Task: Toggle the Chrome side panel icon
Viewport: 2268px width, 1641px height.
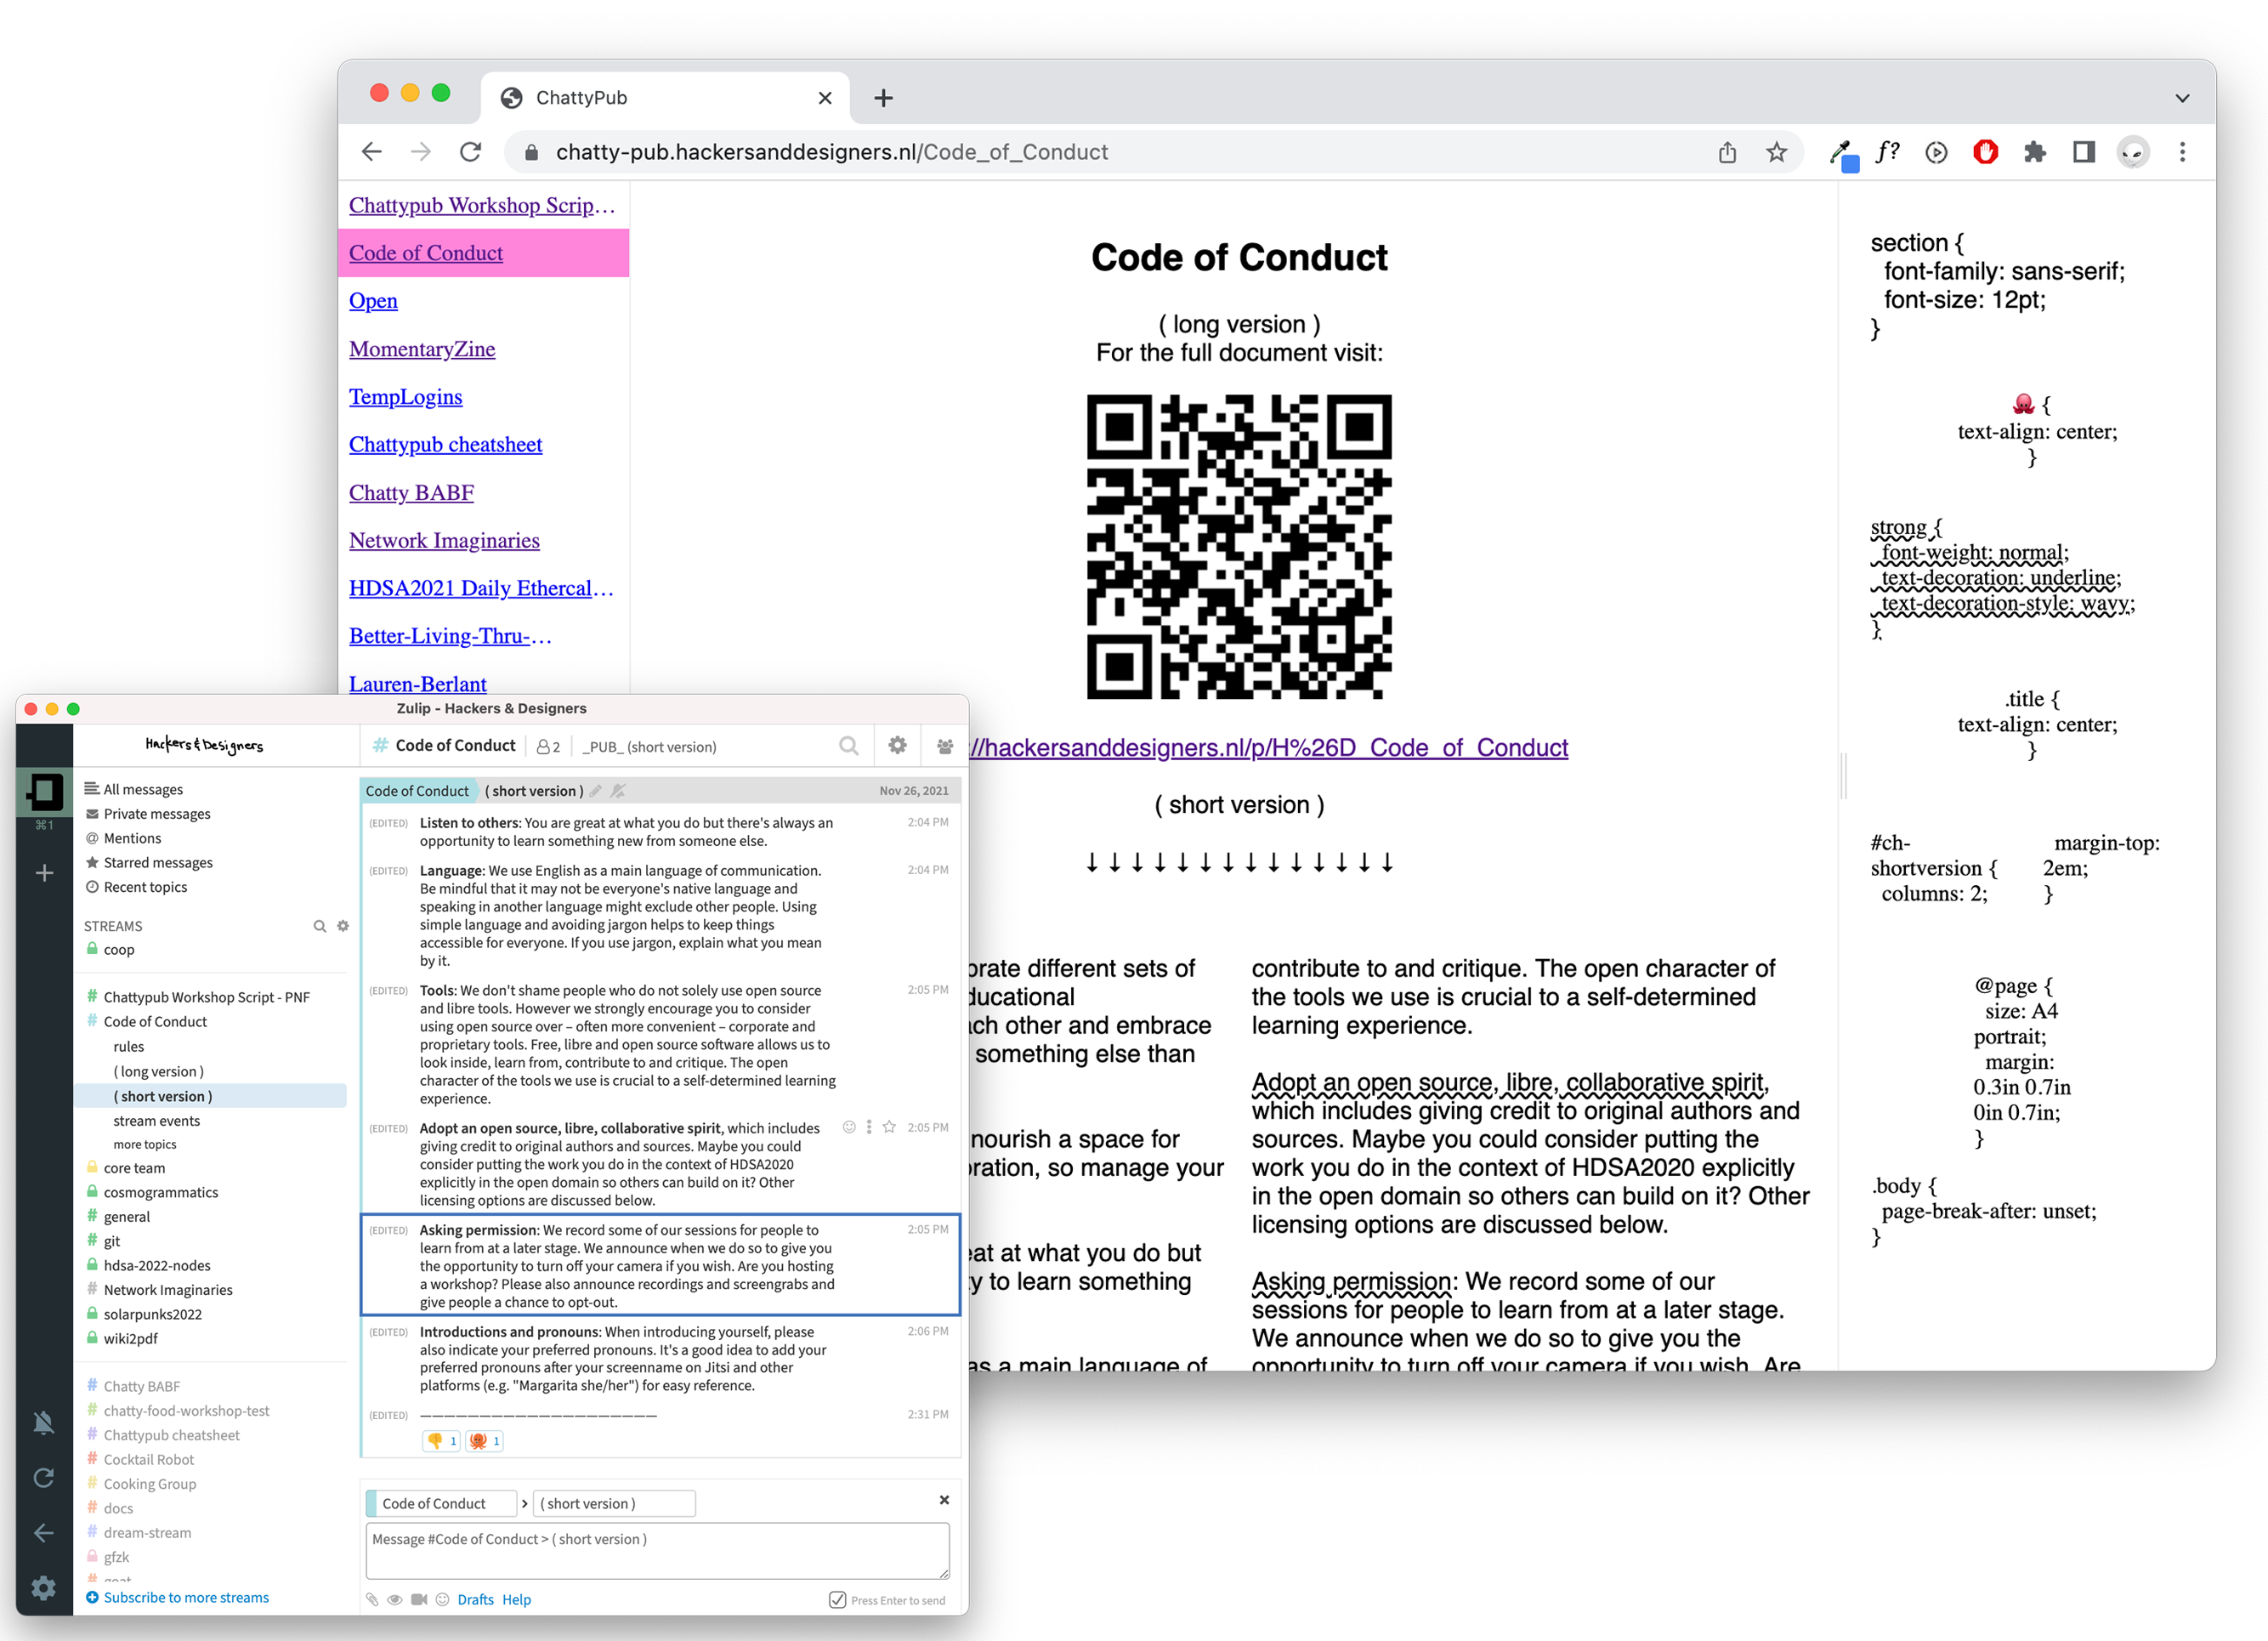Action: (x=2084, y=152)
